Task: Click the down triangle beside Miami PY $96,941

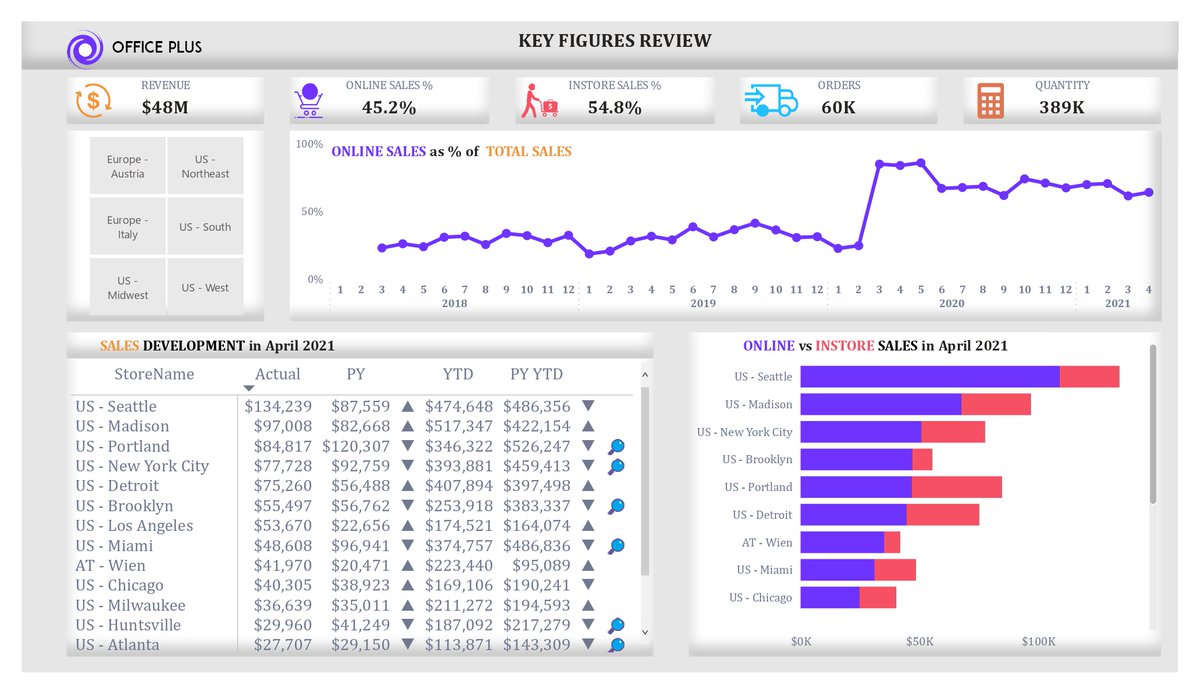Action: 407,545
